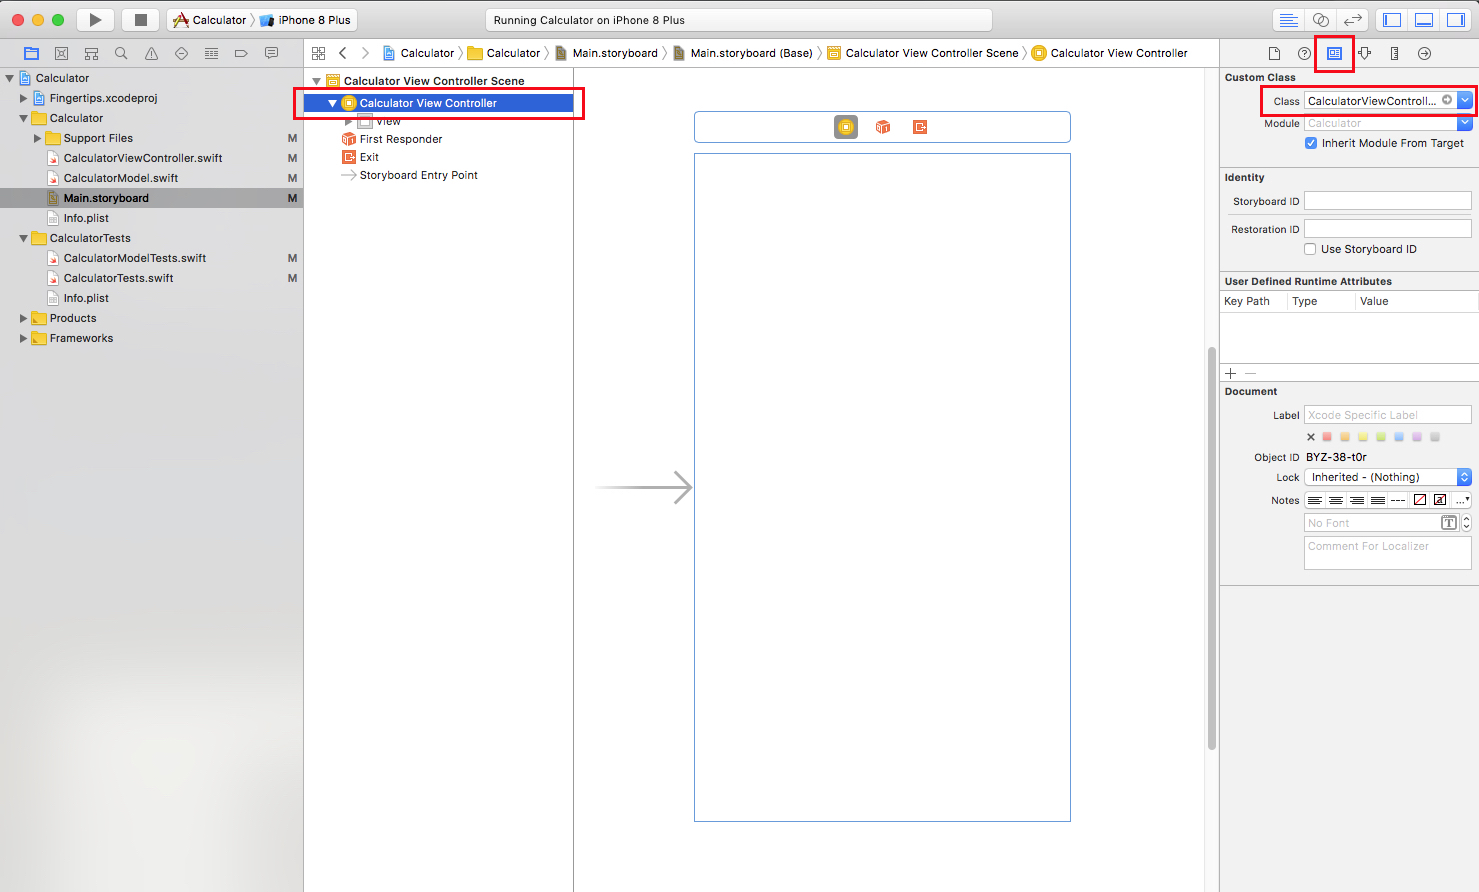Open the Attributes inspector
Viewport: 1479px width, 892px height.
(x=1364, y=53)
